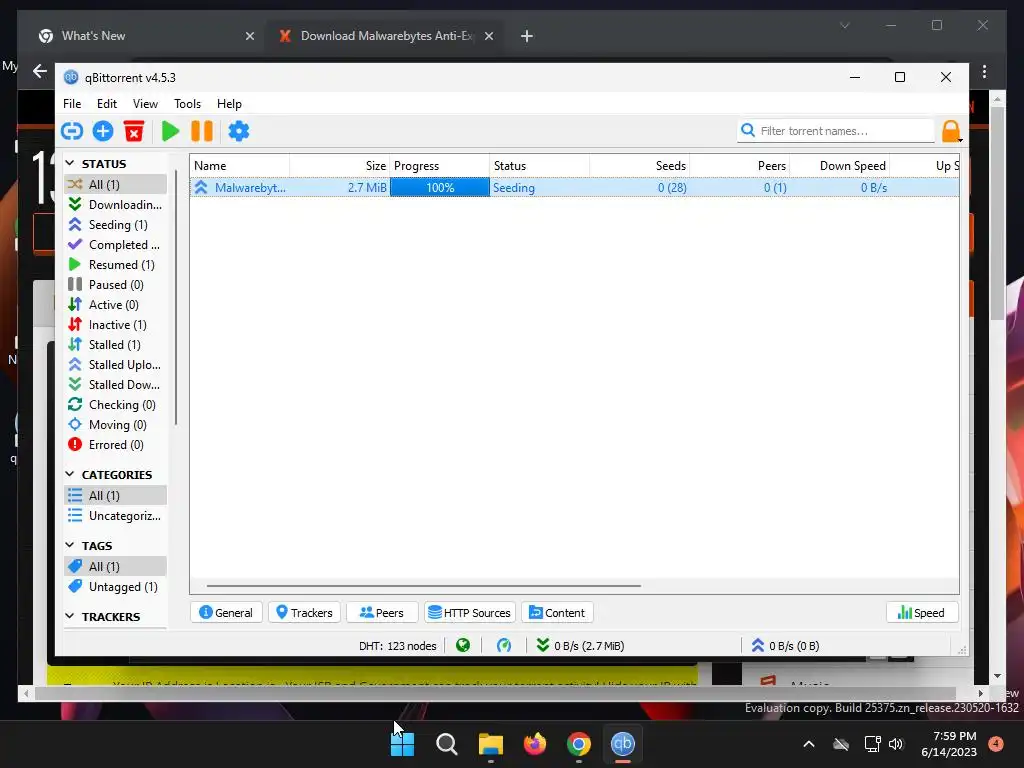Click the Add Torrent File plus icon
The image size is (1024, 768).
(103, 131)
